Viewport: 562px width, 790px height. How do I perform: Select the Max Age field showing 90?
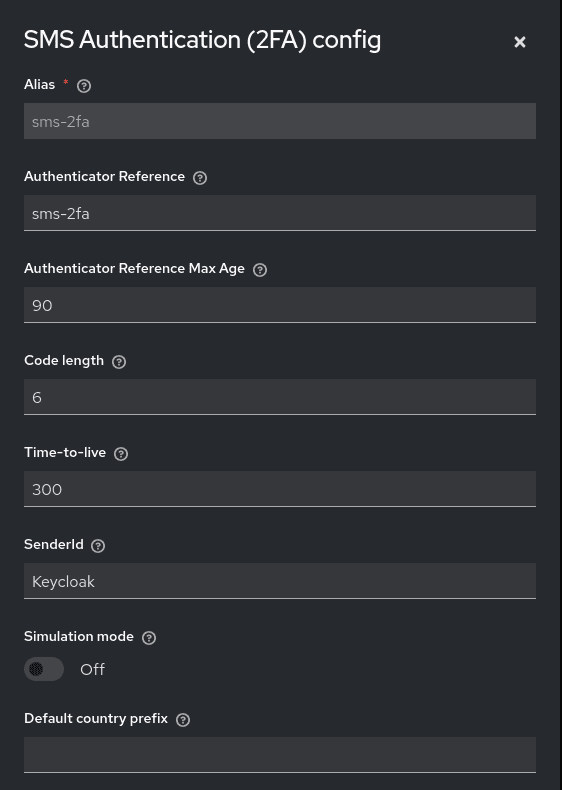pyautogui.click(x=280, y=305)
